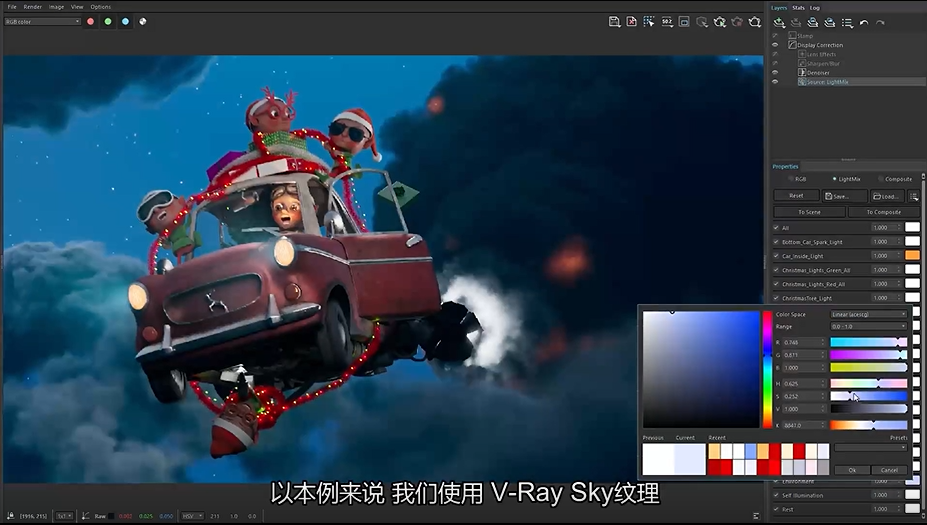The height and width of the screenshot is (525, 927).
Task: Show the Lens Effects layer
Action: click(x=775, y=54)
